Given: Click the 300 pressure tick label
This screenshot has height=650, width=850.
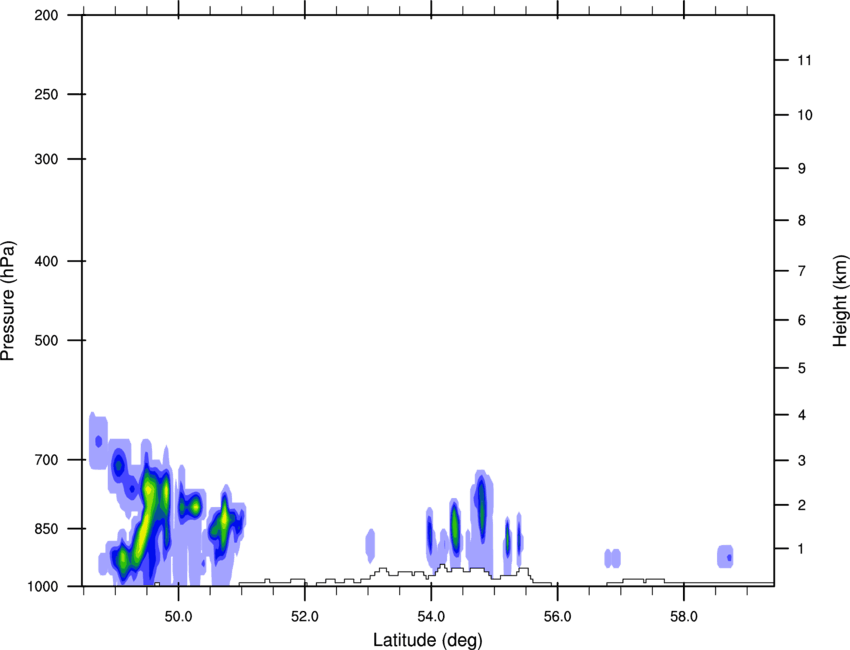Looking at the screenshot, I should pos(47,159).
